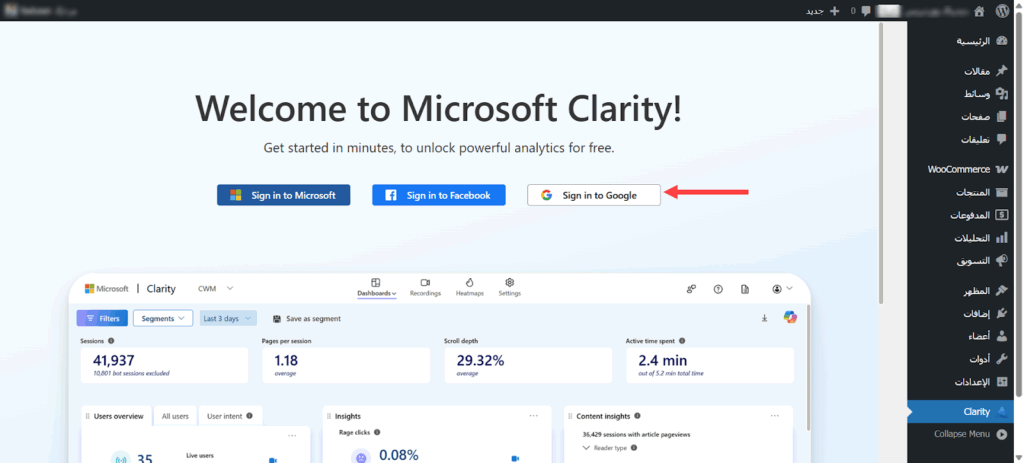Sign in to Microsoft

click(283, 195)
